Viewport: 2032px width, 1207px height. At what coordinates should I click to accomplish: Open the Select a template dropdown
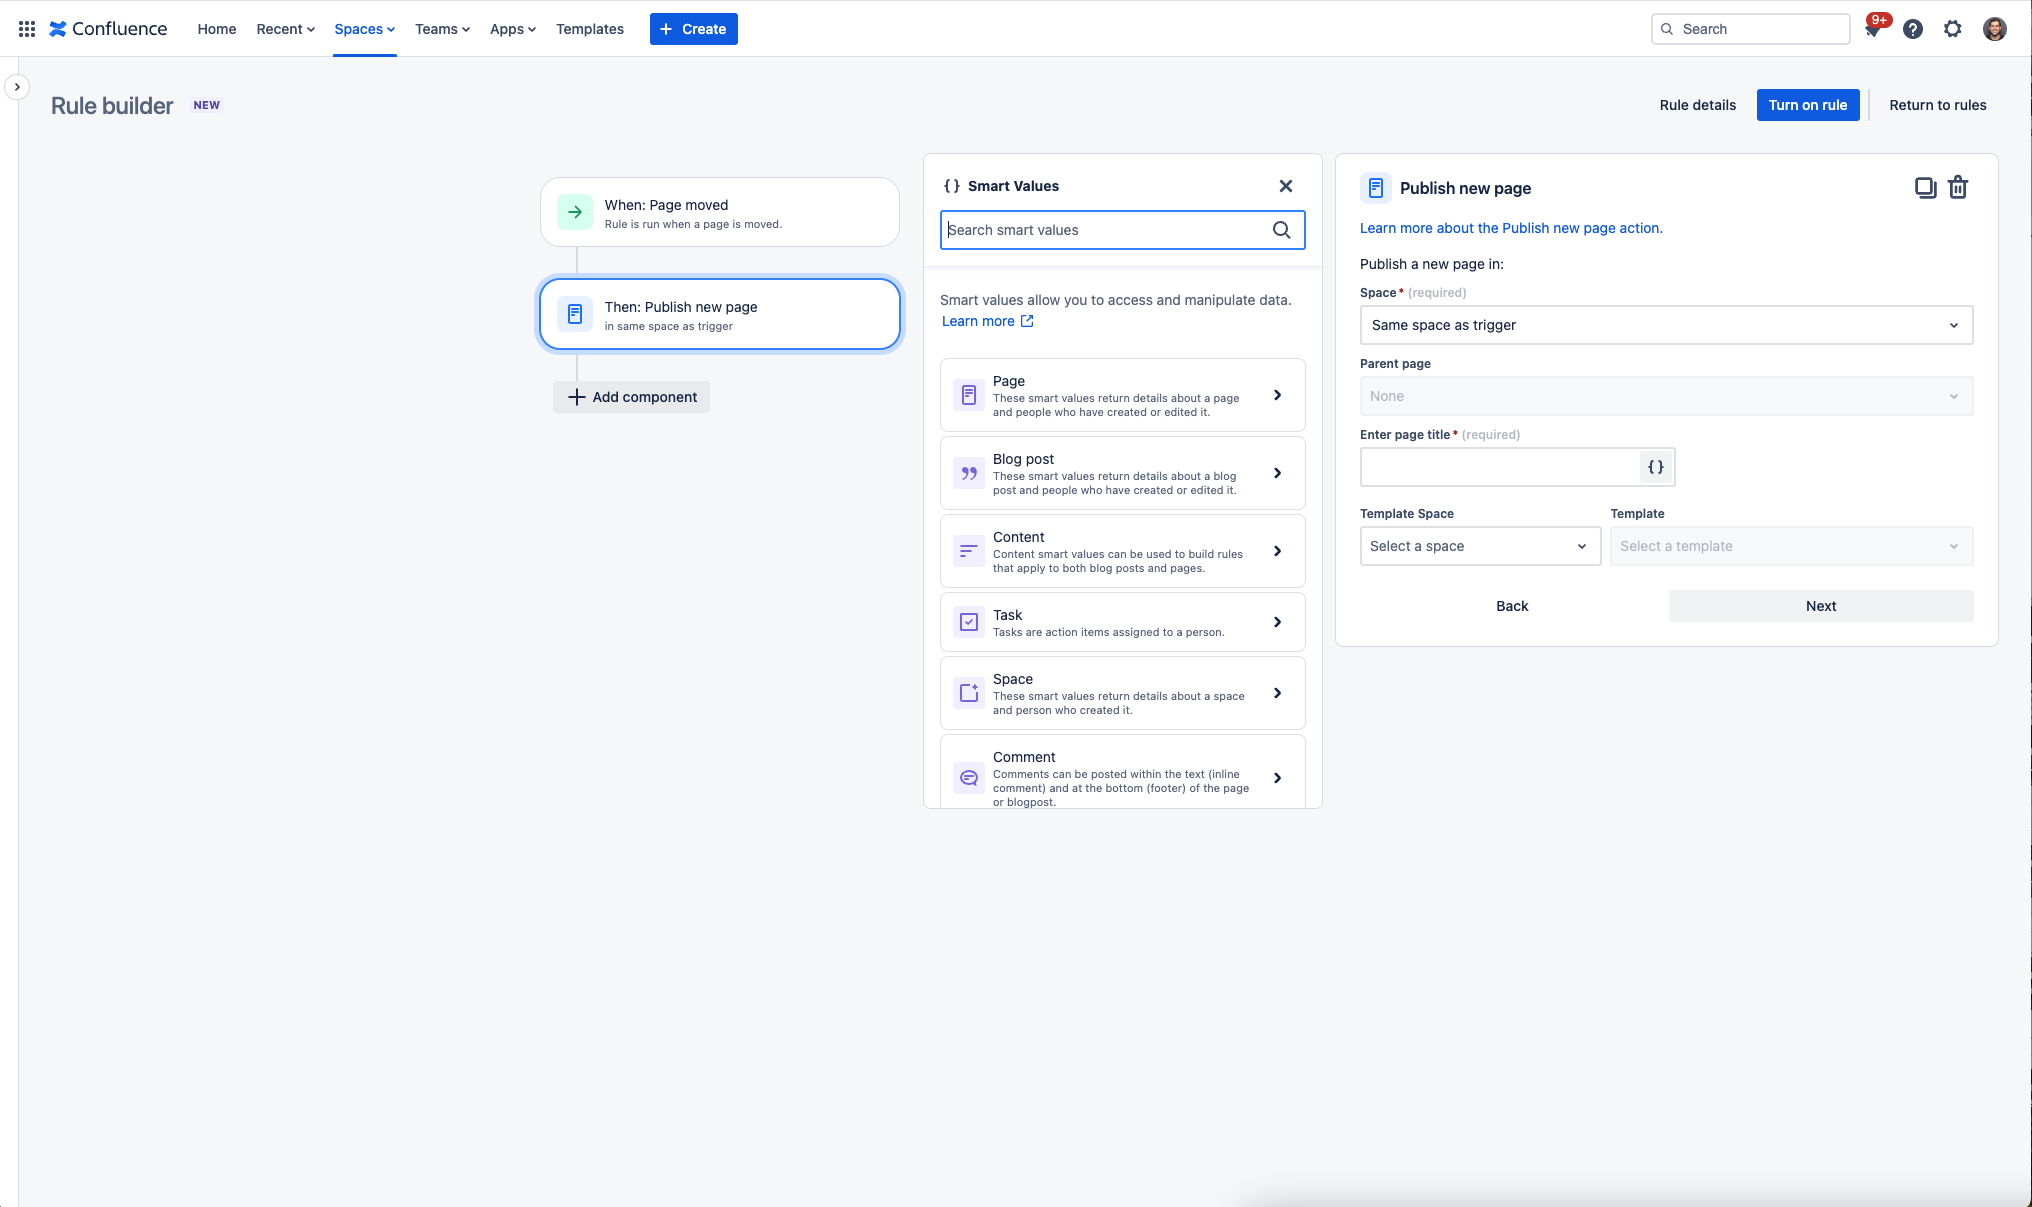click(1791, 546)
